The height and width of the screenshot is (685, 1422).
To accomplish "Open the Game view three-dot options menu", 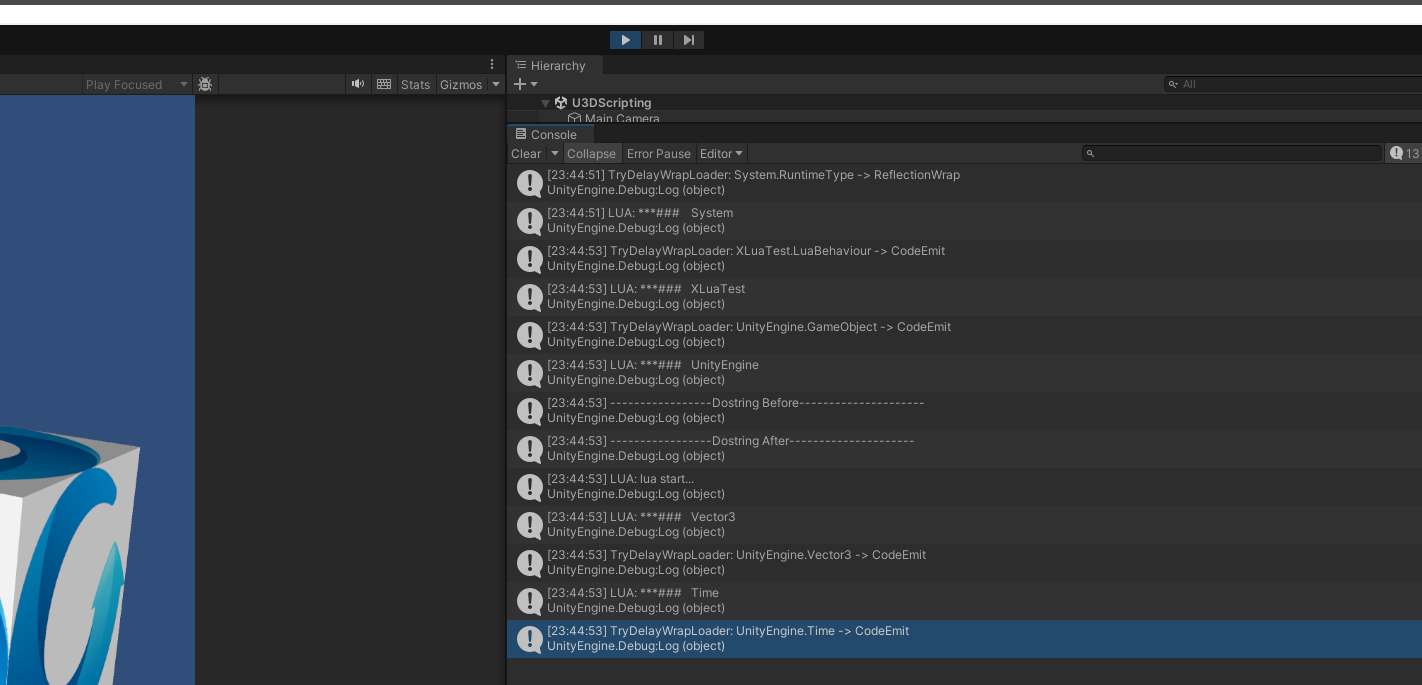I will [492, 64].
